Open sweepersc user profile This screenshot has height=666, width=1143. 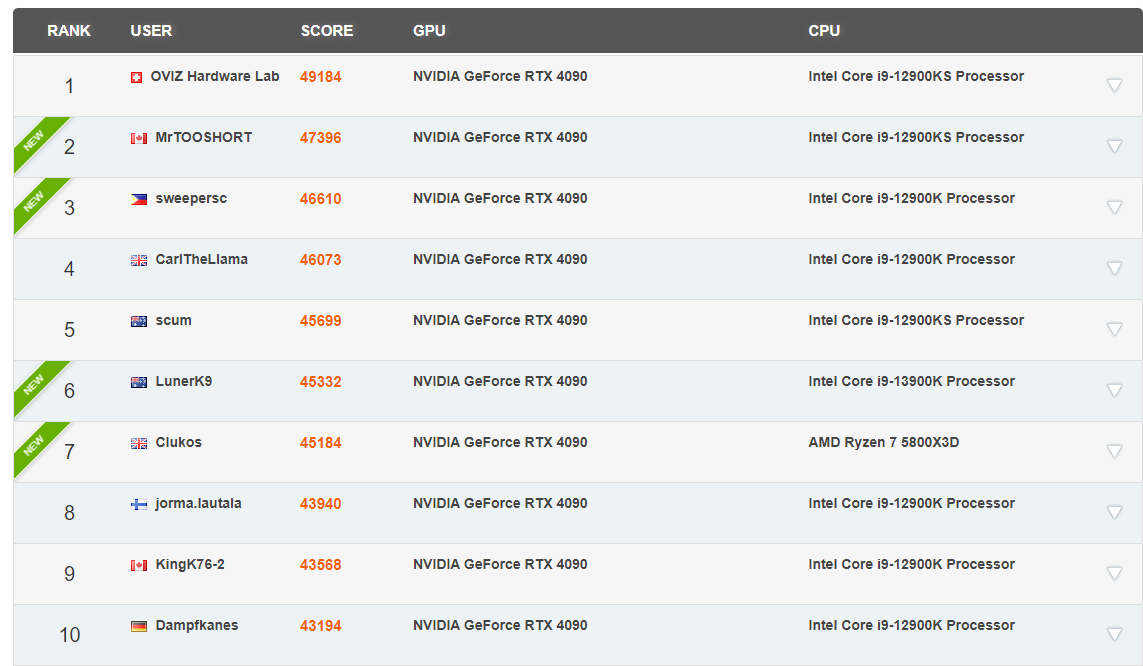click(x=191, y=198)
